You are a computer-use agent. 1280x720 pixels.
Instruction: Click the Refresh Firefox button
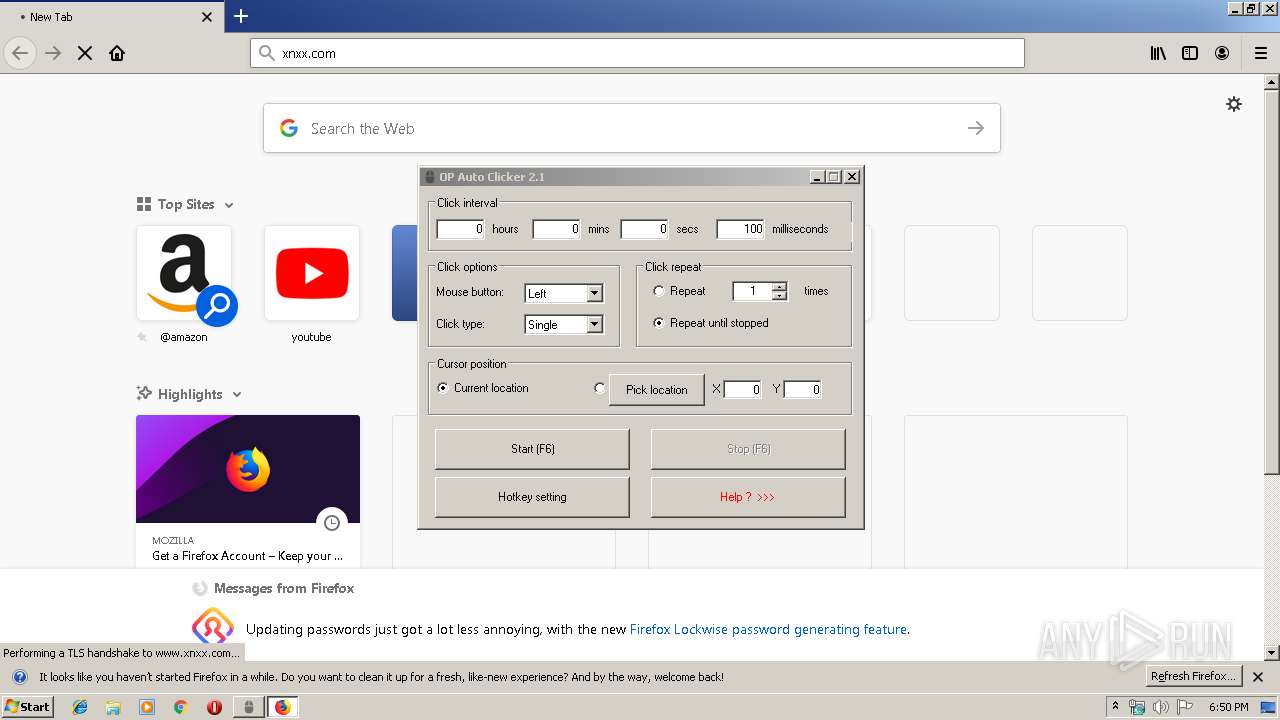click(x=1194, y=676)
